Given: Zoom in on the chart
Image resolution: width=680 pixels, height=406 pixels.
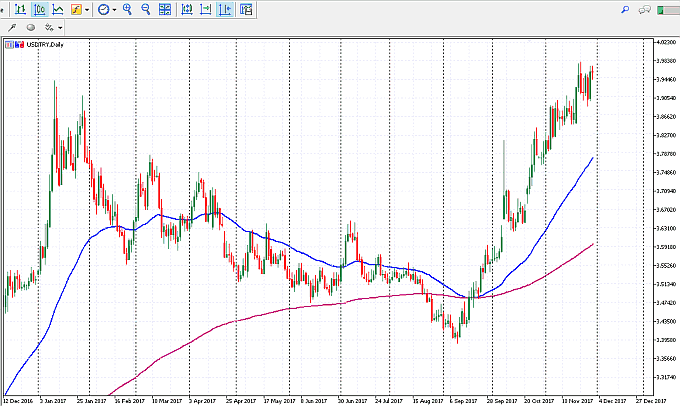Looking at the screenshot, I should click(128, 9).
